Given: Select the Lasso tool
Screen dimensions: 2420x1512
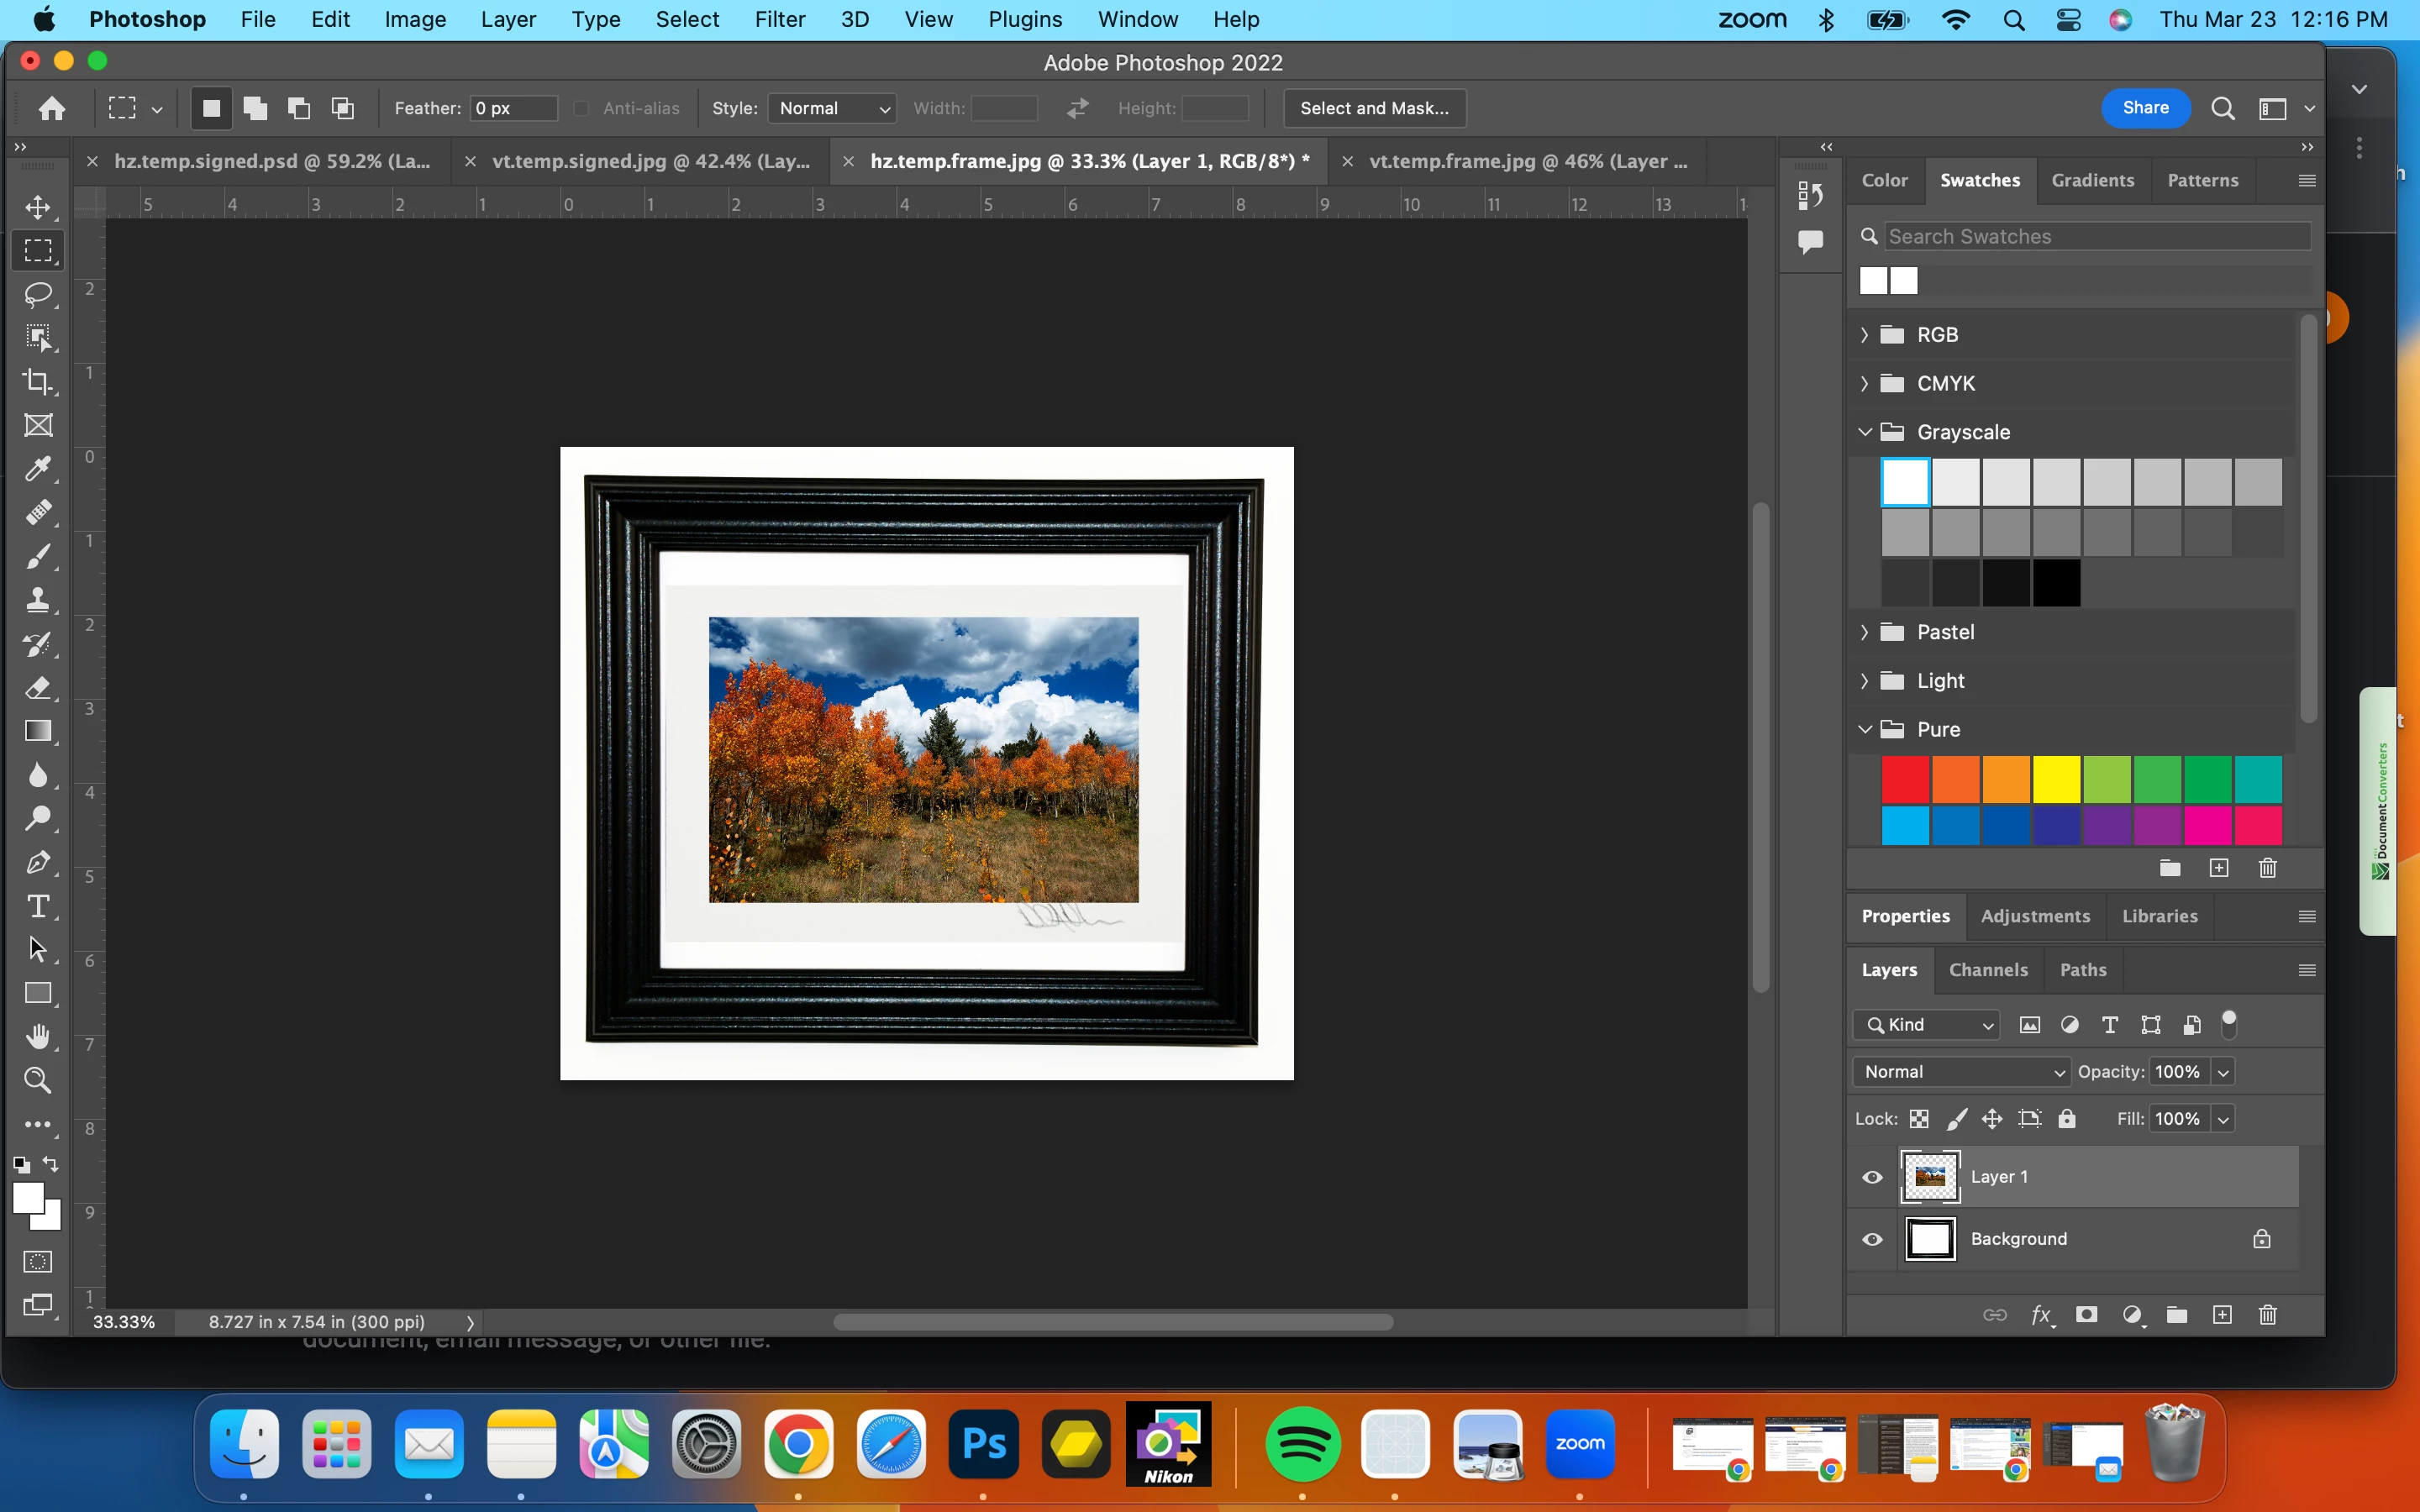Looking at the screenshot, I should pos(38,294).
